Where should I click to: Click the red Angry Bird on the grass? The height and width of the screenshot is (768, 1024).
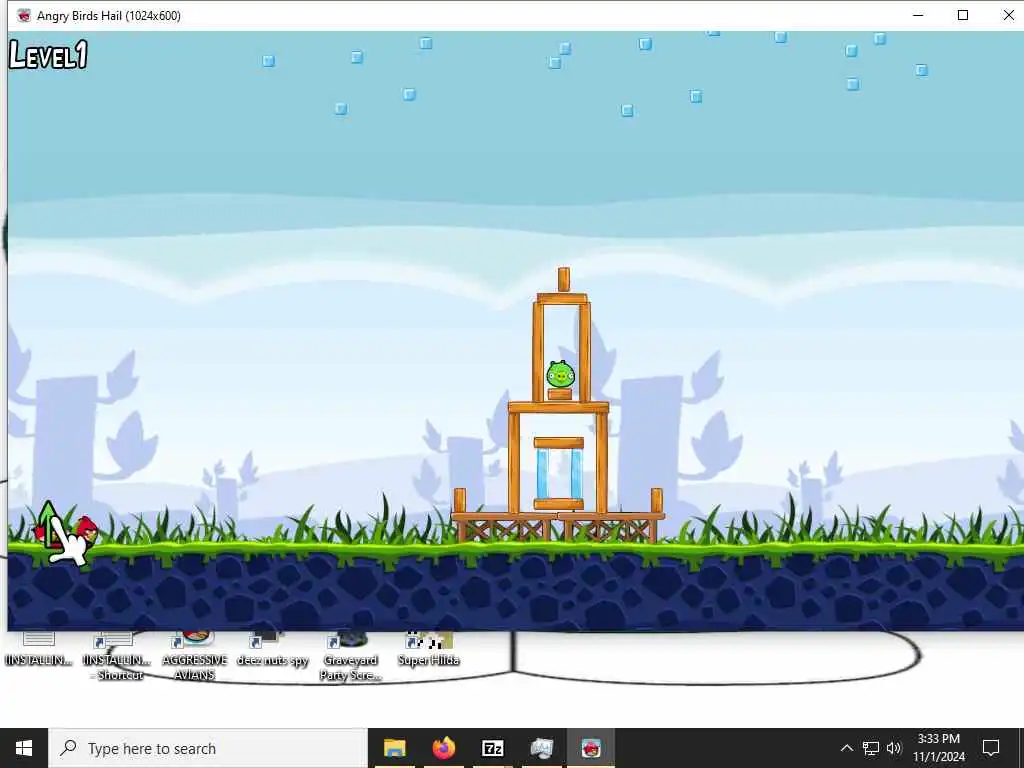coord(84,530)
